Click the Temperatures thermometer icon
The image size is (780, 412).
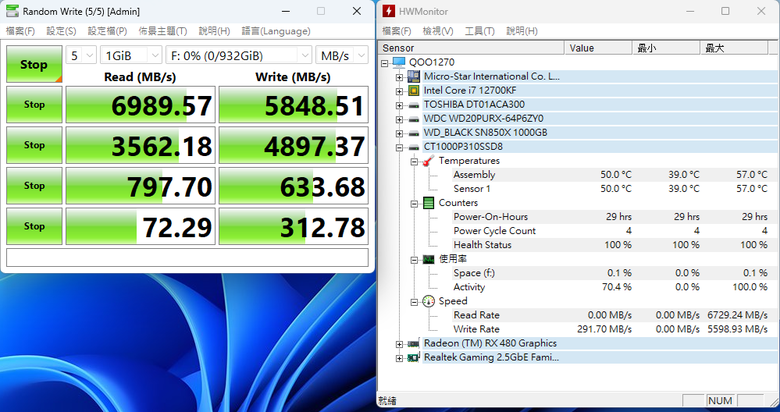click(x=428, y=161)
